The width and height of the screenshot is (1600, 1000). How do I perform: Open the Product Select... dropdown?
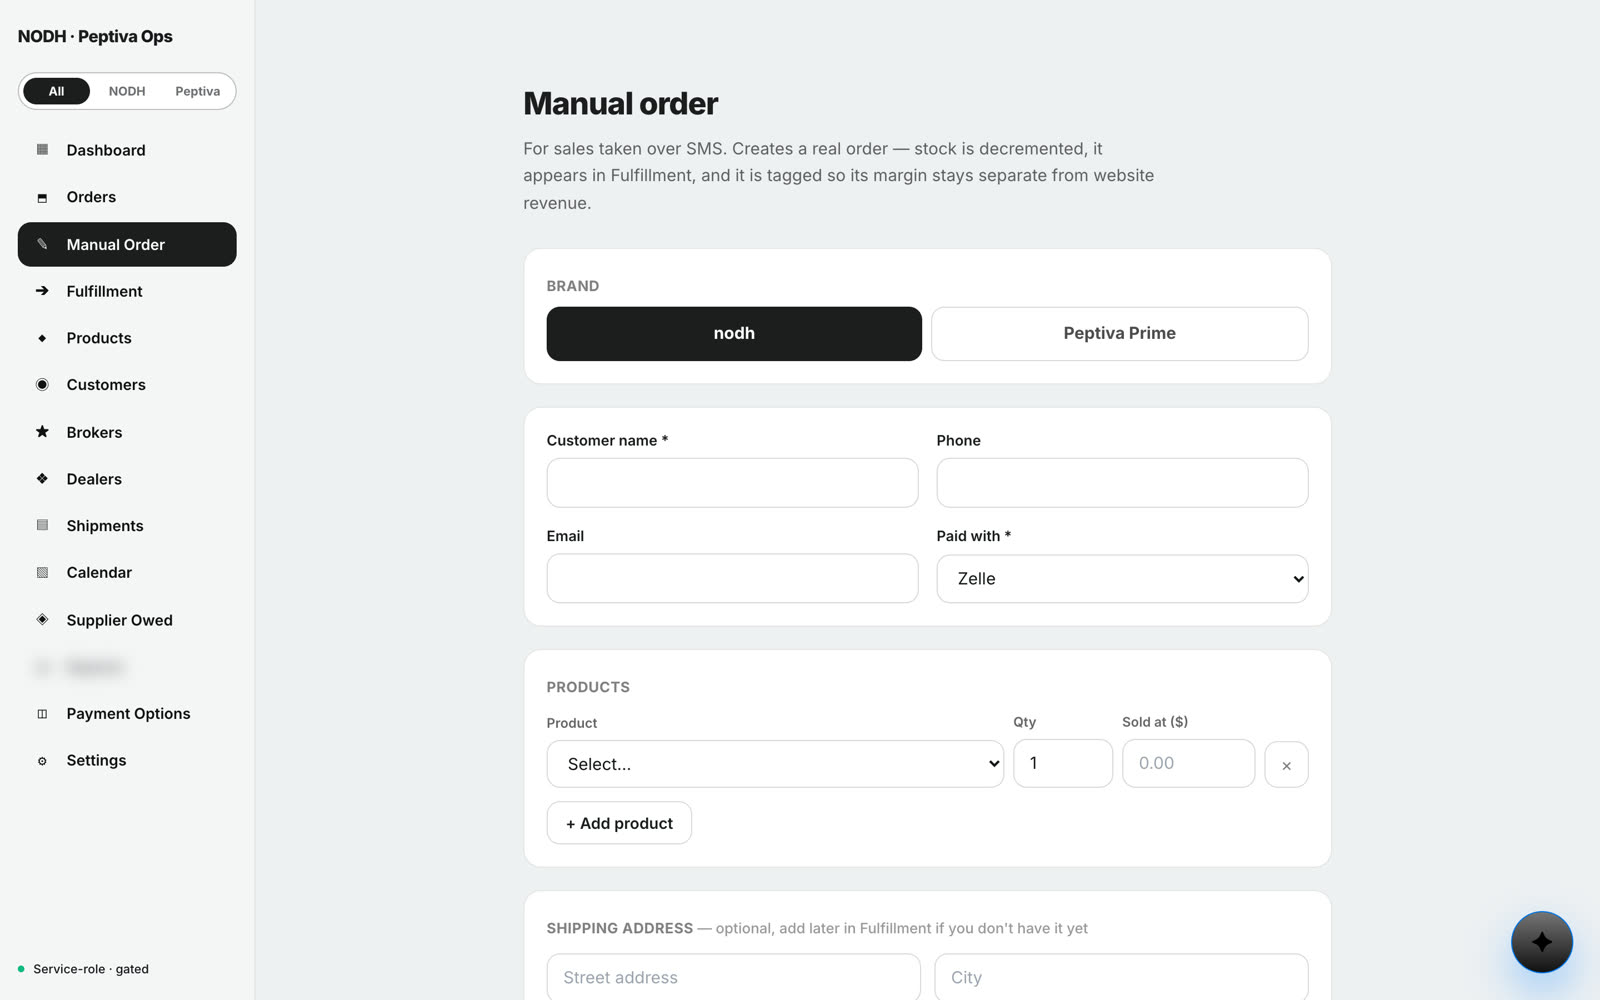coord(775,764)
